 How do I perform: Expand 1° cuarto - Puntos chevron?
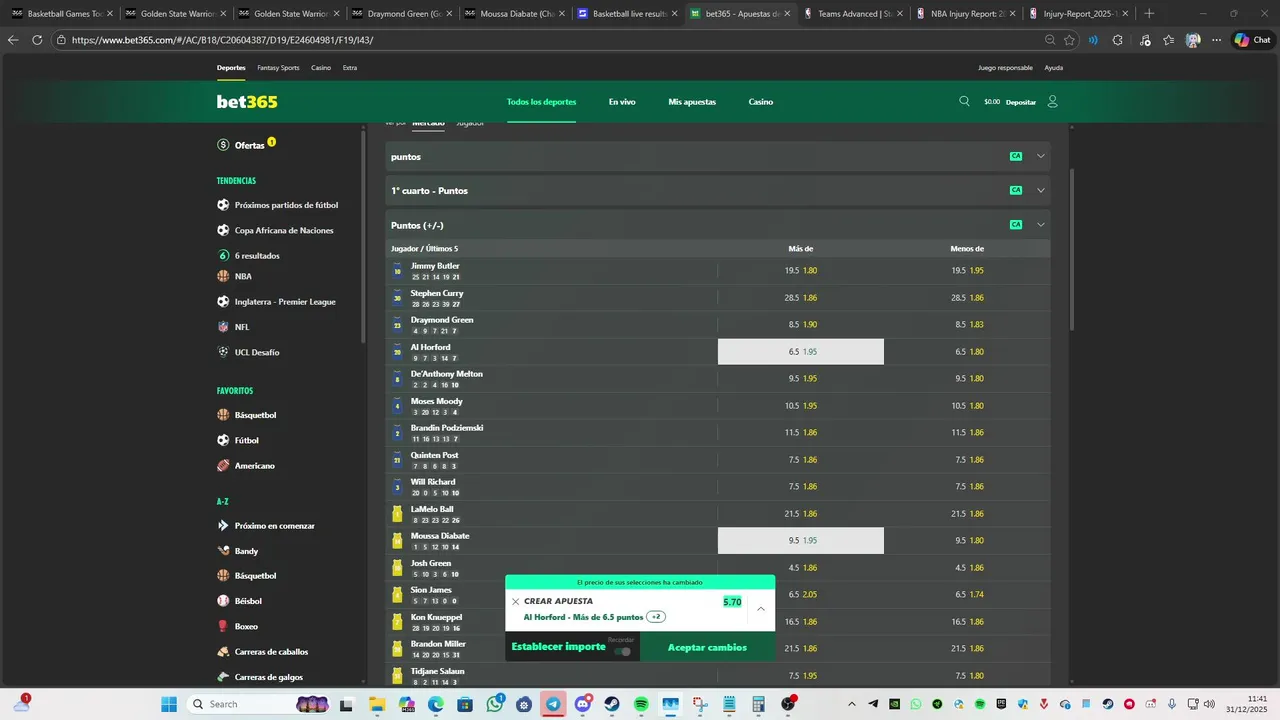[x=1041, y=190]
